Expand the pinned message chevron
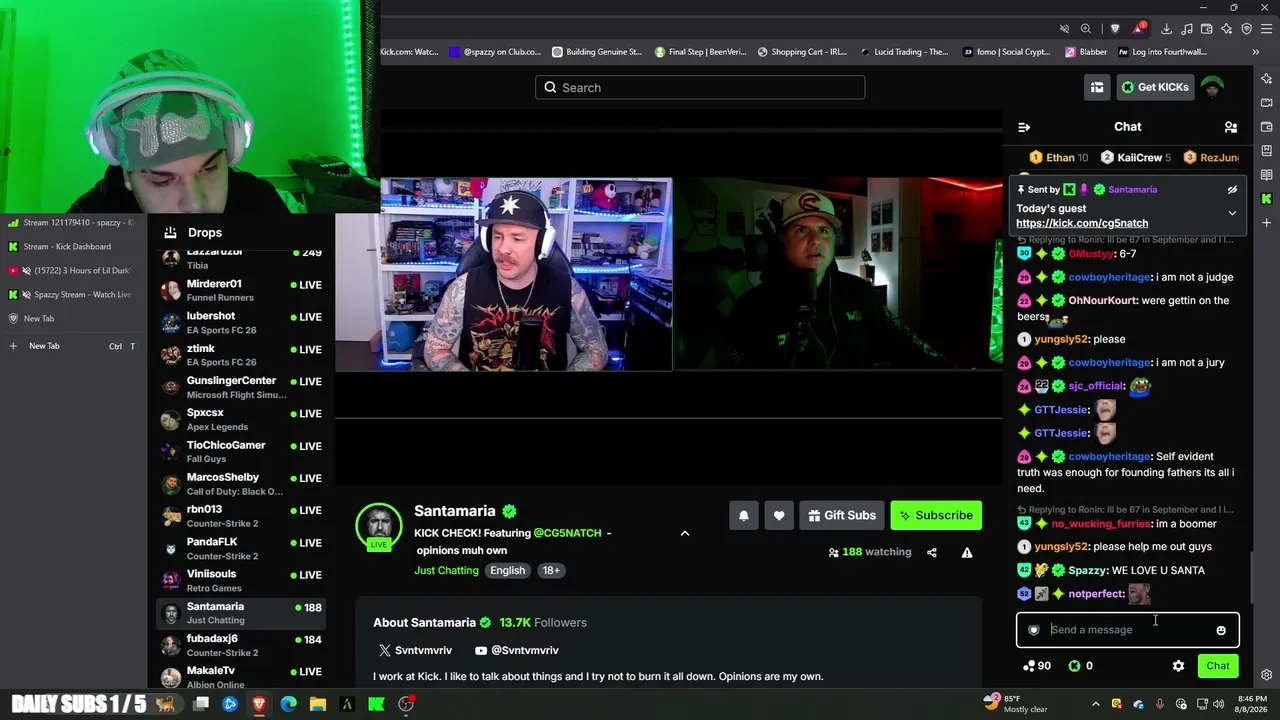Screen dimensions: 1280x720 coord(1232,213)
